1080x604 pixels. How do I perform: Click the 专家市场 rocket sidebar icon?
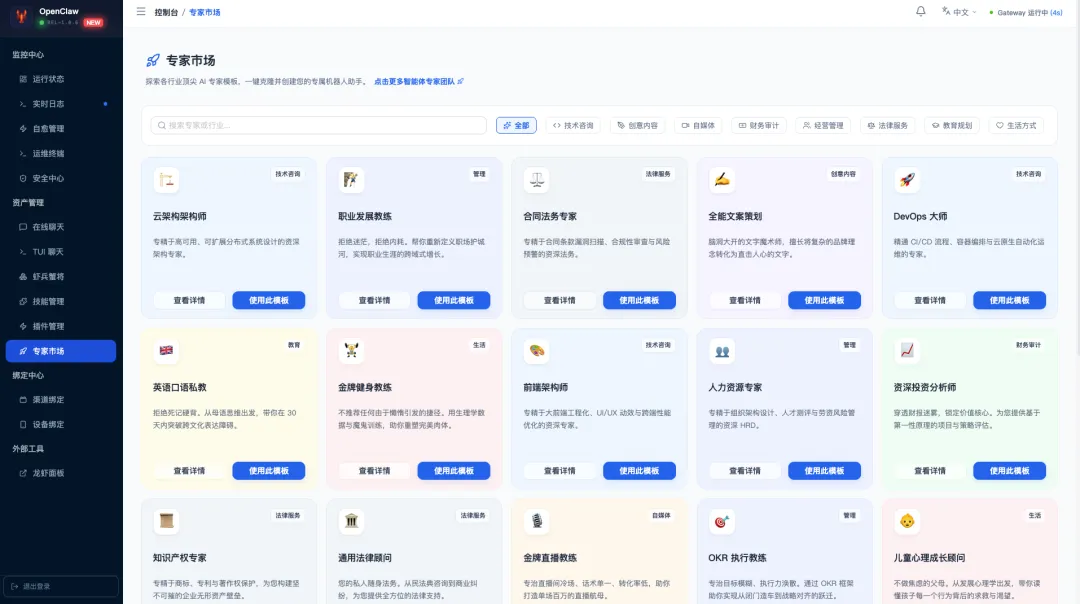click(x=23, y=351)
